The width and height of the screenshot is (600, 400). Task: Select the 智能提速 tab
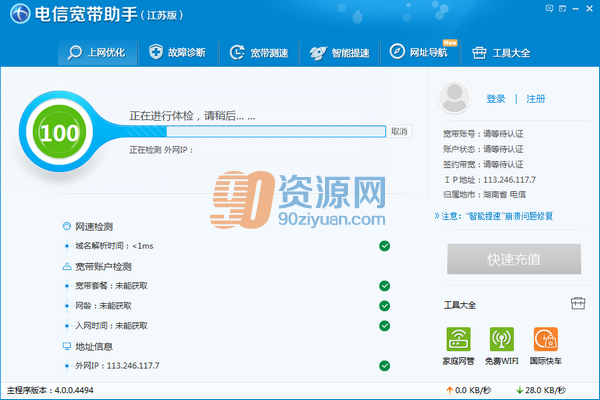[340, 52]
